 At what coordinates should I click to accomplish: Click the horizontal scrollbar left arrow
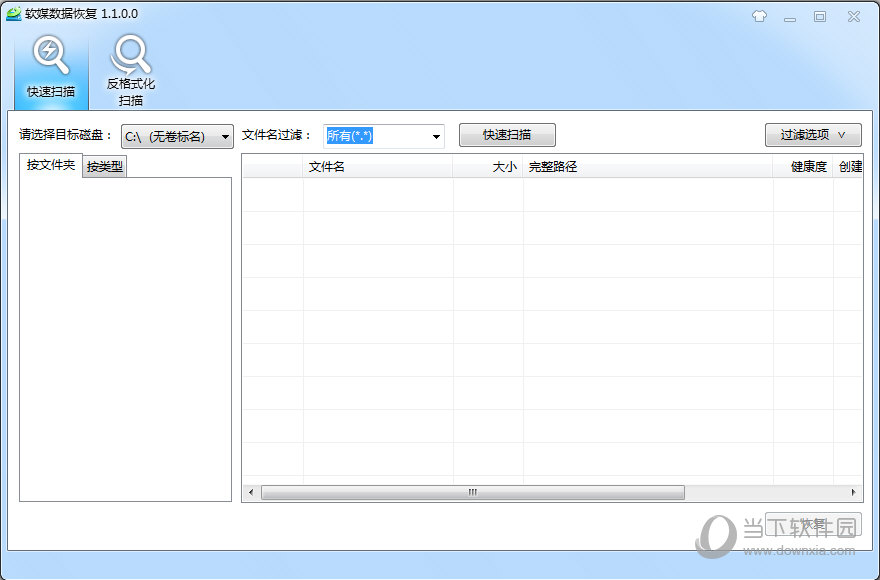coord(251,492)
